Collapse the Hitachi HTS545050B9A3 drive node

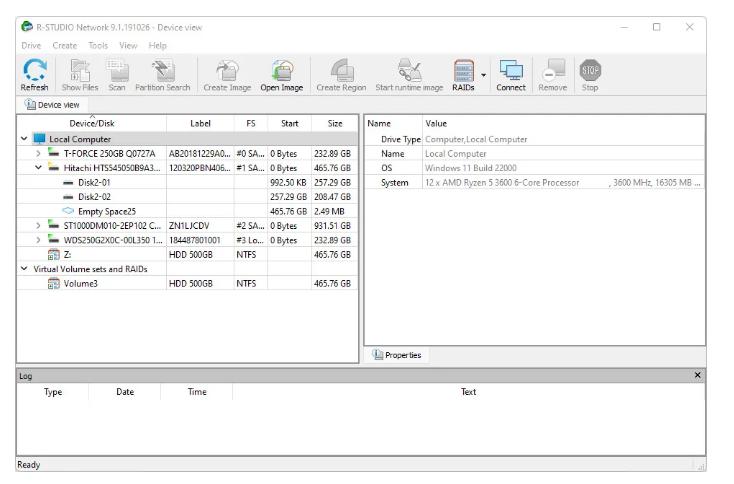tap(38, 168)
